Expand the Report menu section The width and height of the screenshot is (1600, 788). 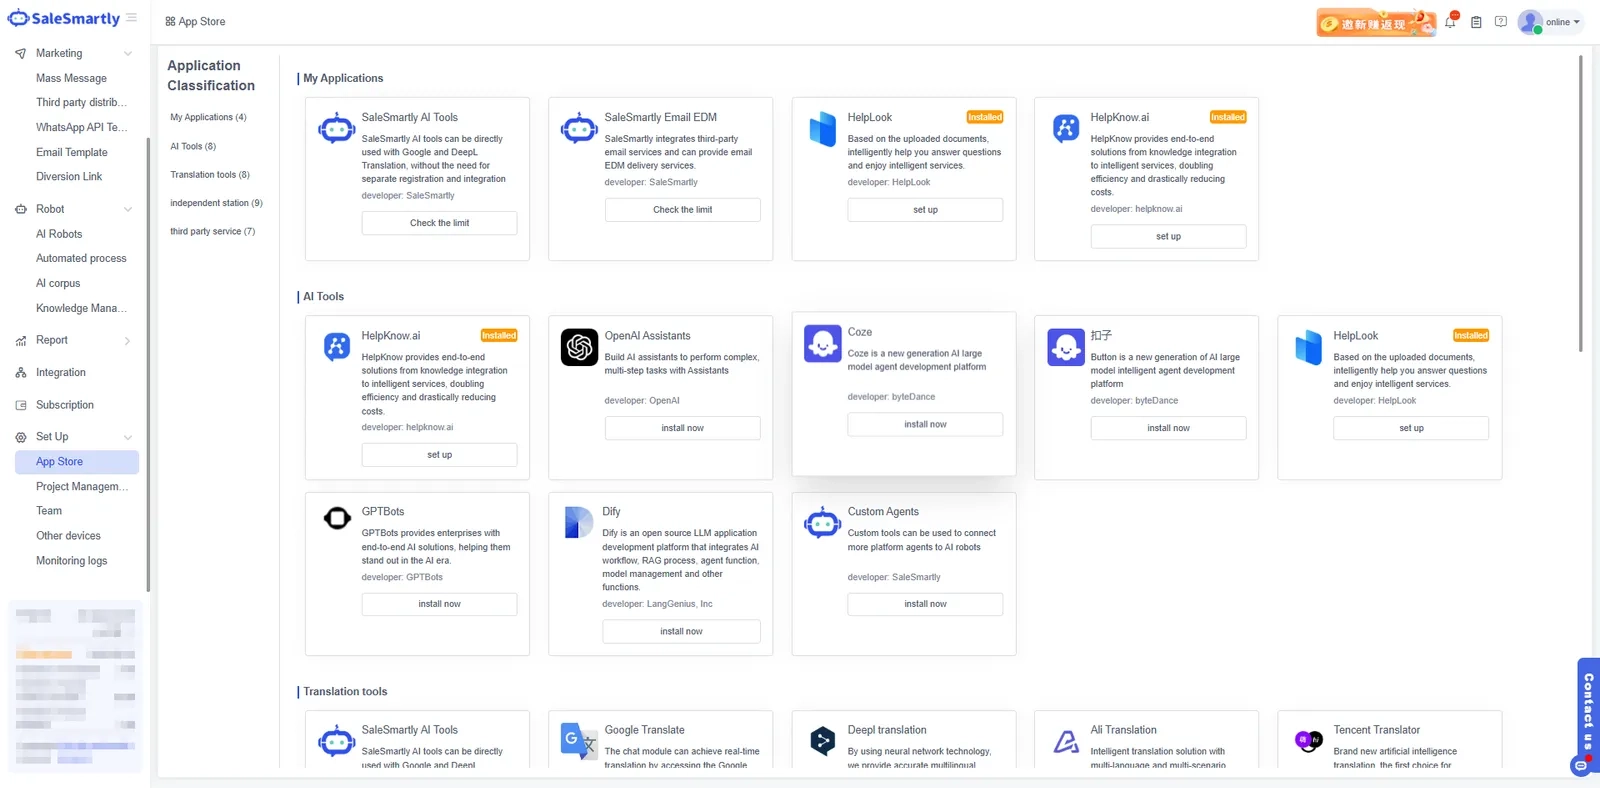point(128,341)
